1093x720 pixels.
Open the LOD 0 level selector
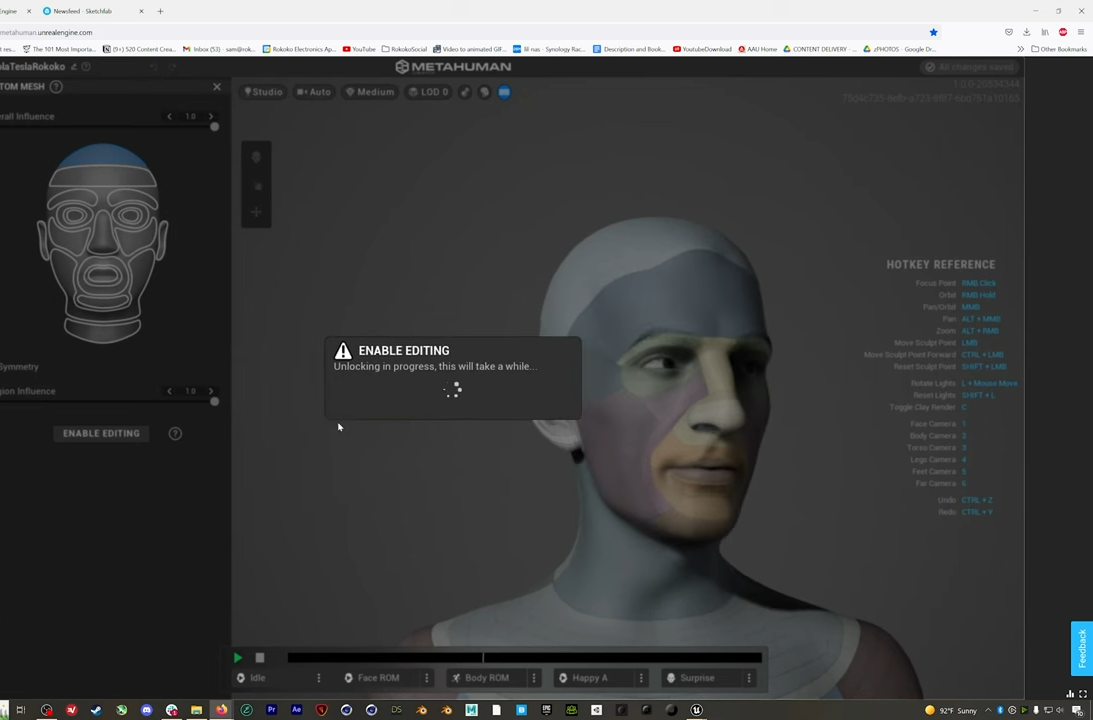pyautogui.click(x=428, y=92)
